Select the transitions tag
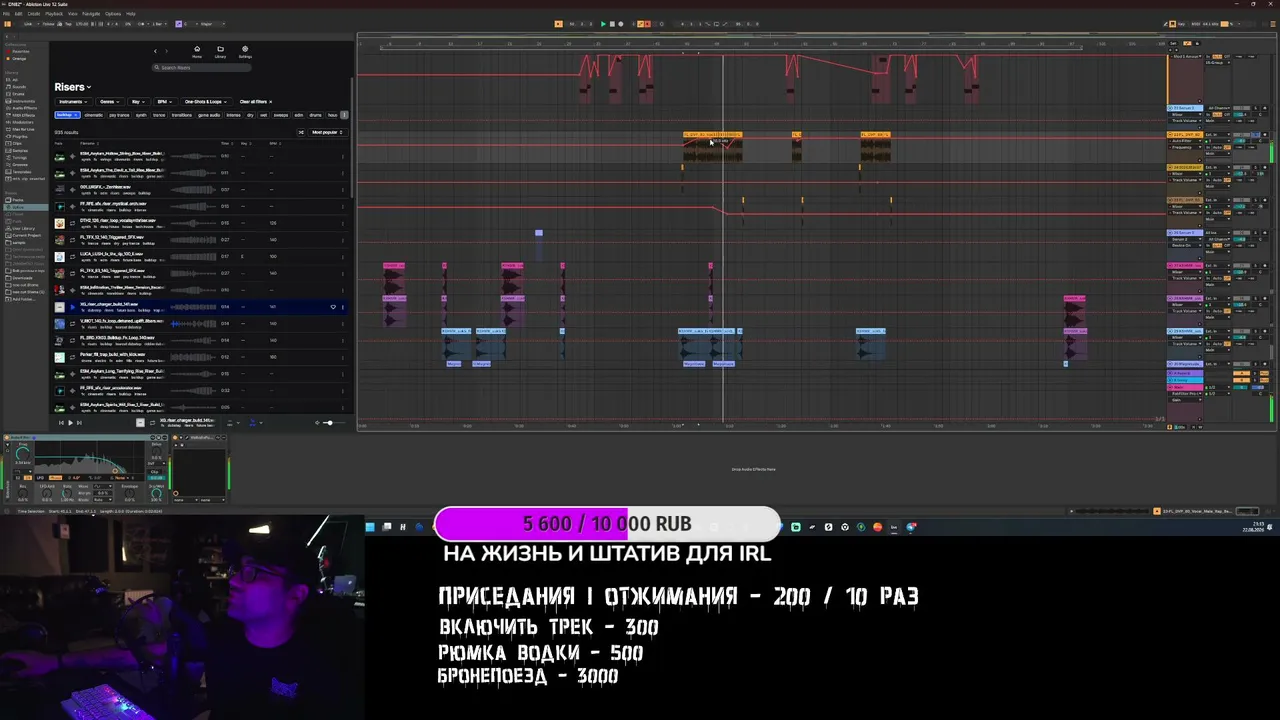The image size is (1280, 720). point(182,115)
